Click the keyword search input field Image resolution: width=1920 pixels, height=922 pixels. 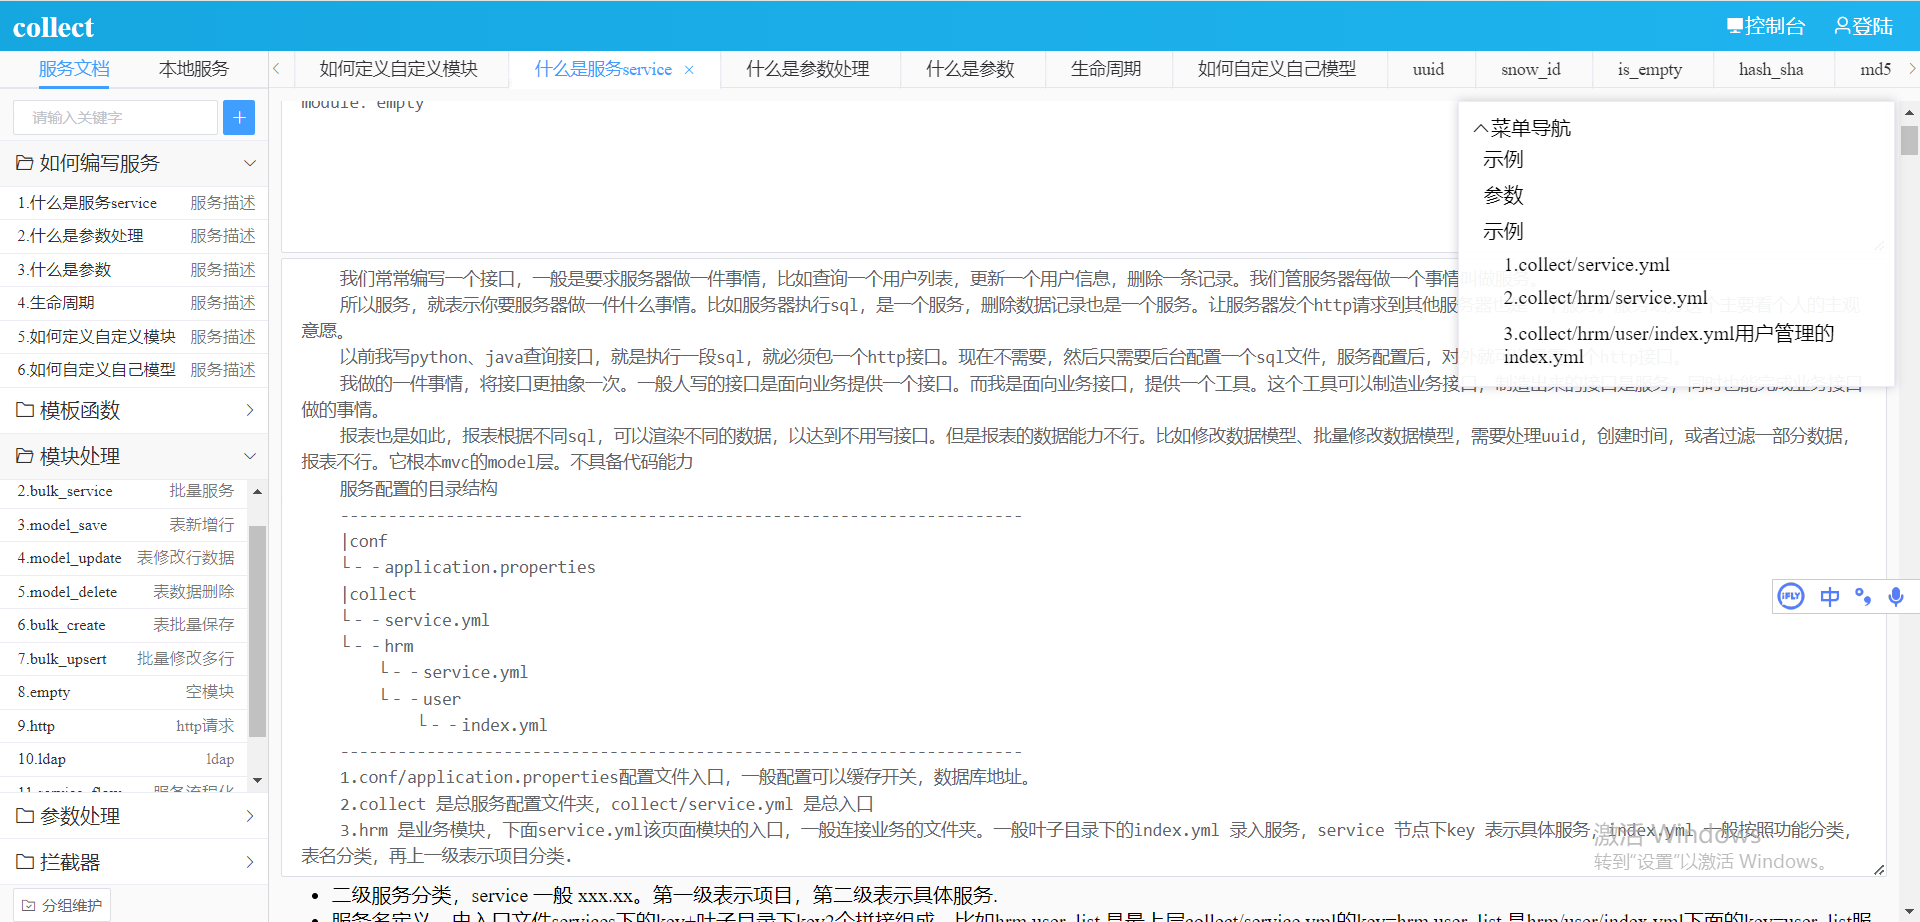tap(115, 118)
